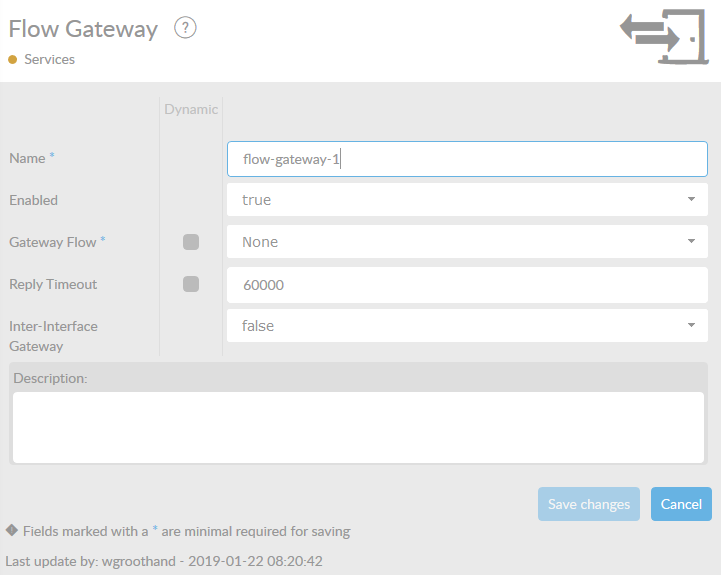Viewport: 721px width, 575px height.
Task: Click the Last update by text
Action: click(164, 561)
